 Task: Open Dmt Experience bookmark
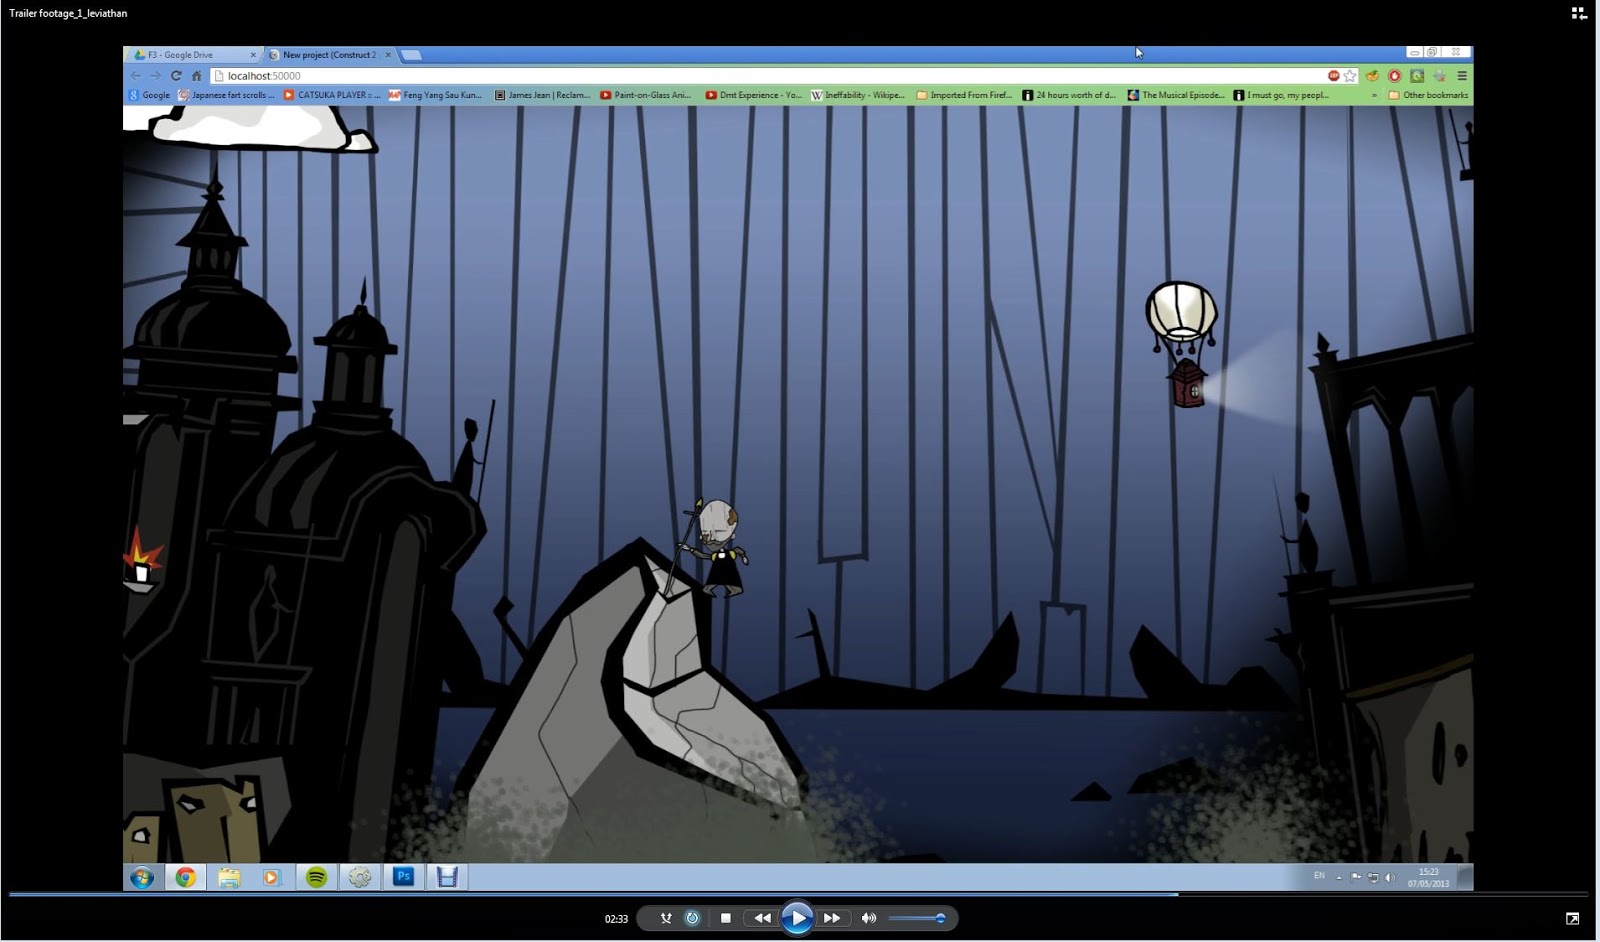coord(753,95)
